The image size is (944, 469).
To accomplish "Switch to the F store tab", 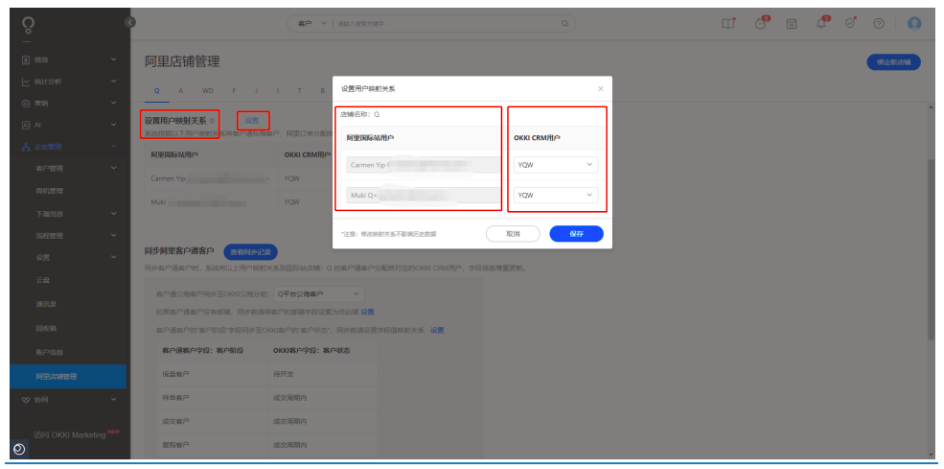I will (234, 90).
